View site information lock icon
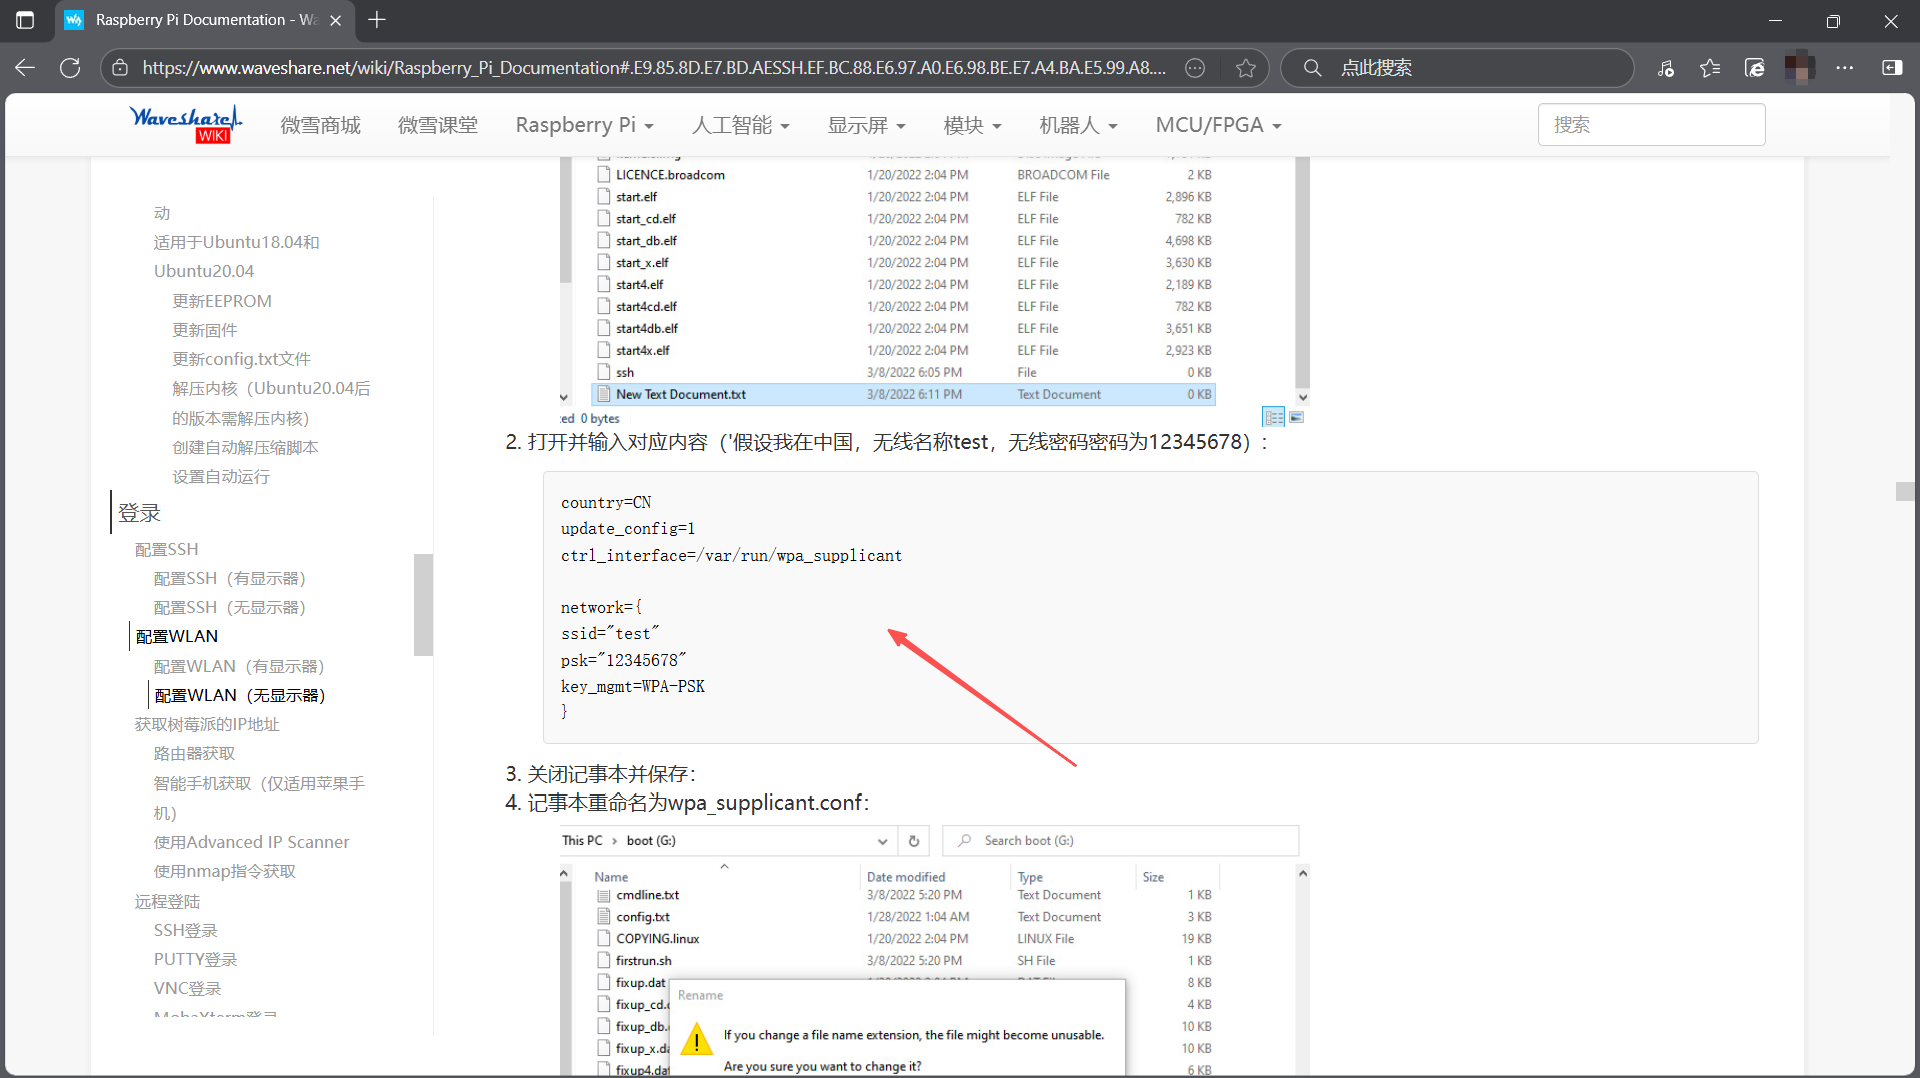The height and width of the screenshot is (1078, 1920). pyautogui.click(x=120, y=68)
